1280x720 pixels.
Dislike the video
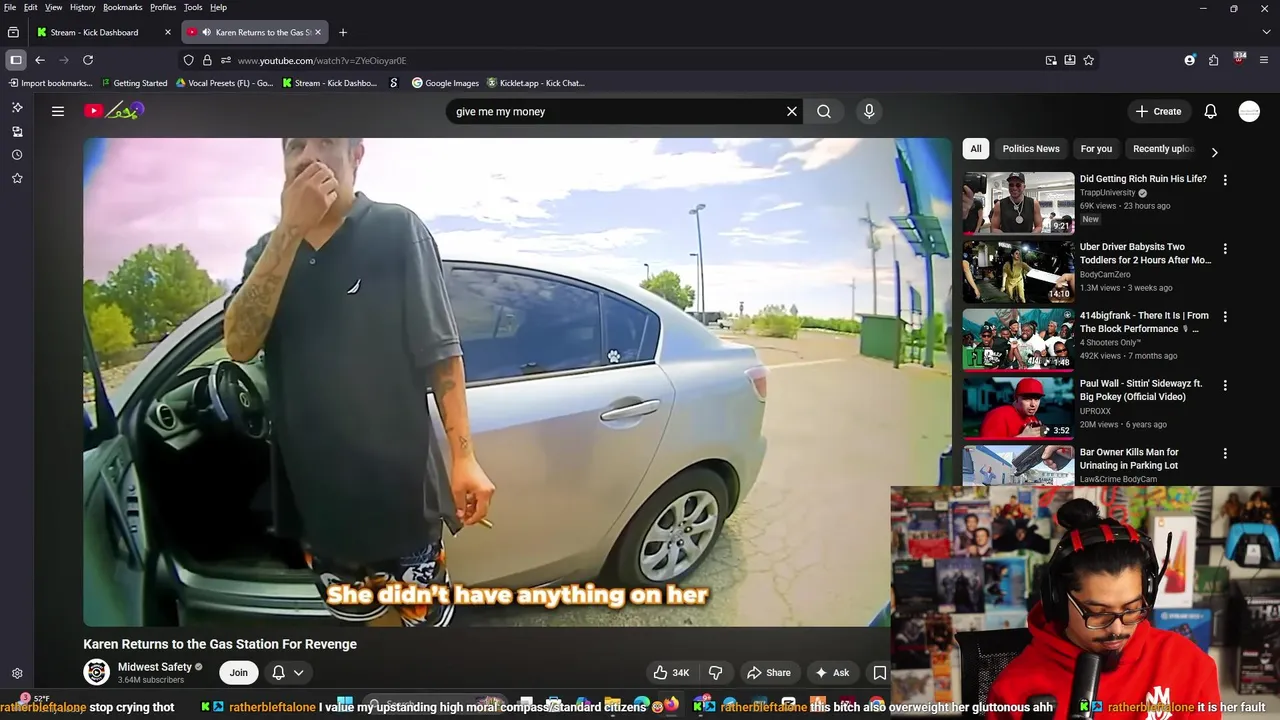[715, 672]
